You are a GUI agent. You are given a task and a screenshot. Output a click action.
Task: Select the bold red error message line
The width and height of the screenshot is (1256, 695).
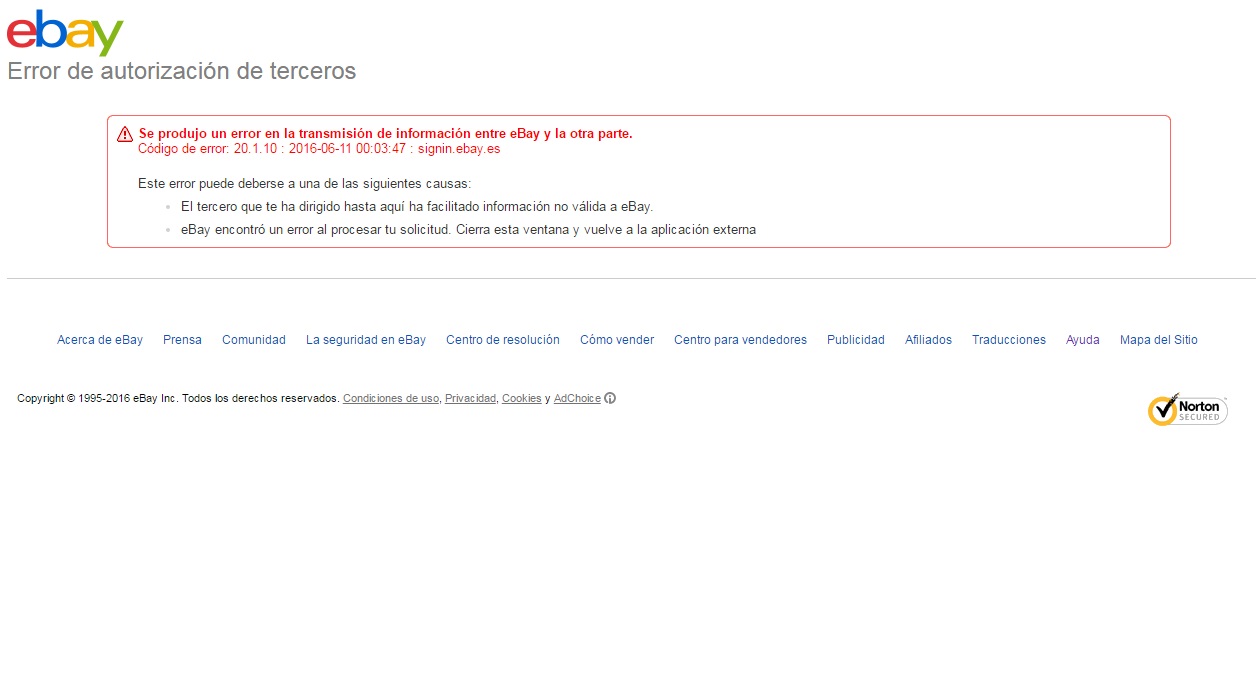click(x=386, y=133)
